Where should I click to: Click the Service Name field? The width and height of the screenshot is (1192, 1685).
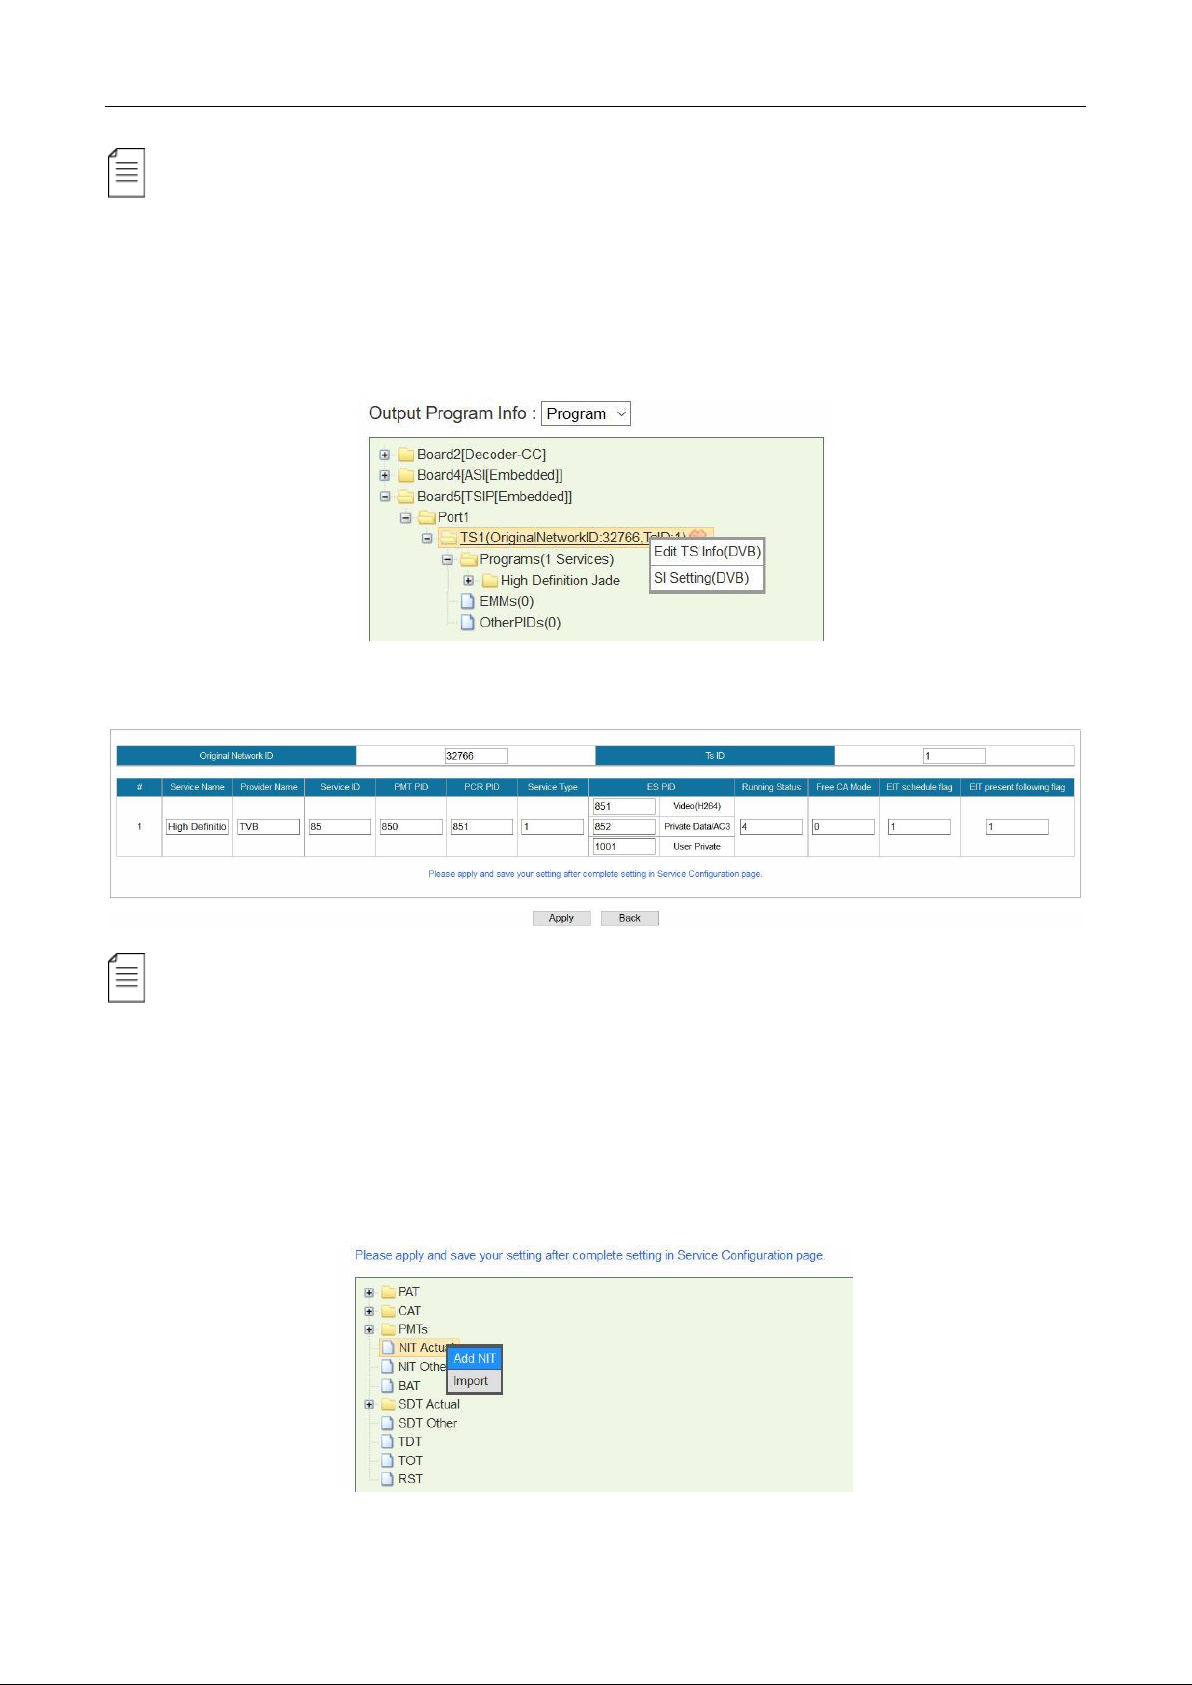[197, 827]
